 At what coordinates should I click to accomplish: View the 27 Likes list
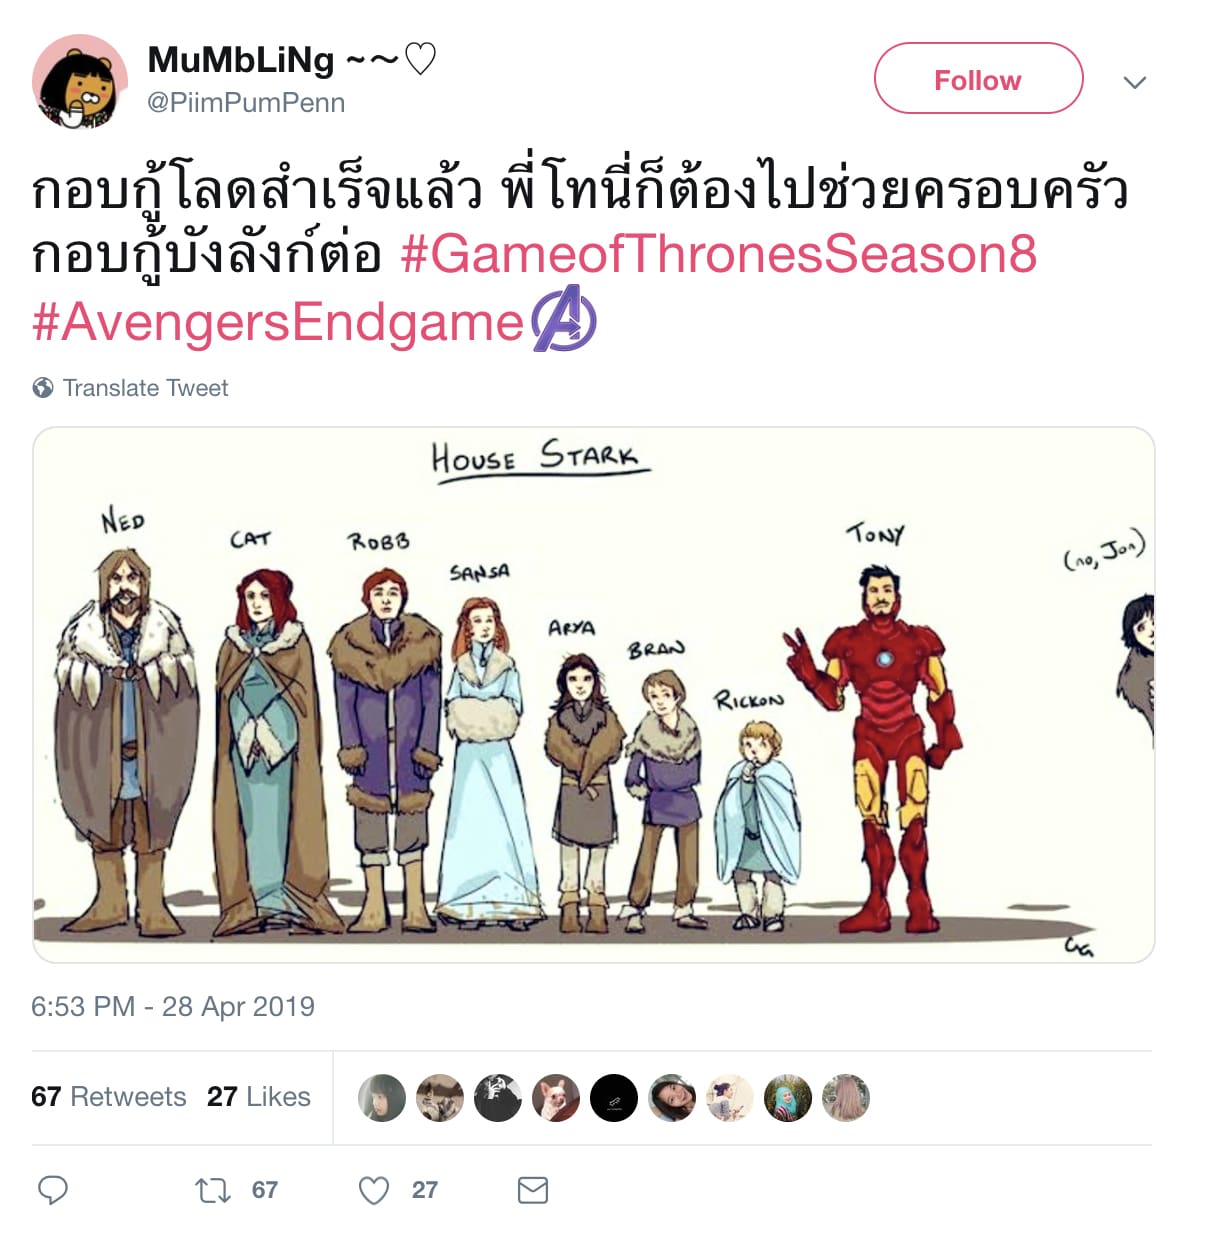[259, 1097]
